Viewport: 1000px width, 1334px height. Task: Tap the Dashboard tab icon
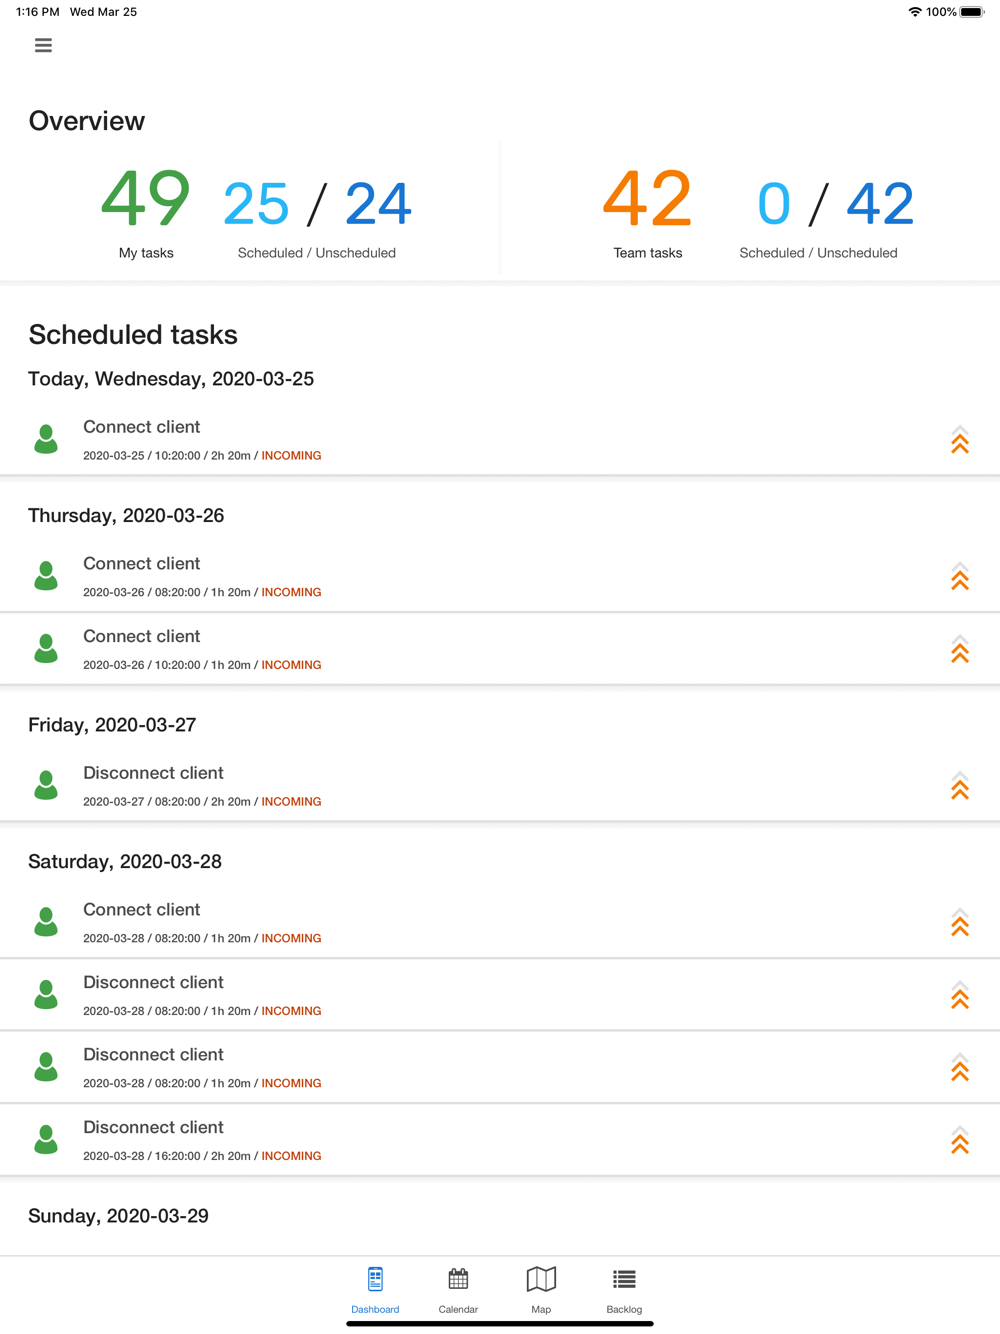coord(375,1279)
